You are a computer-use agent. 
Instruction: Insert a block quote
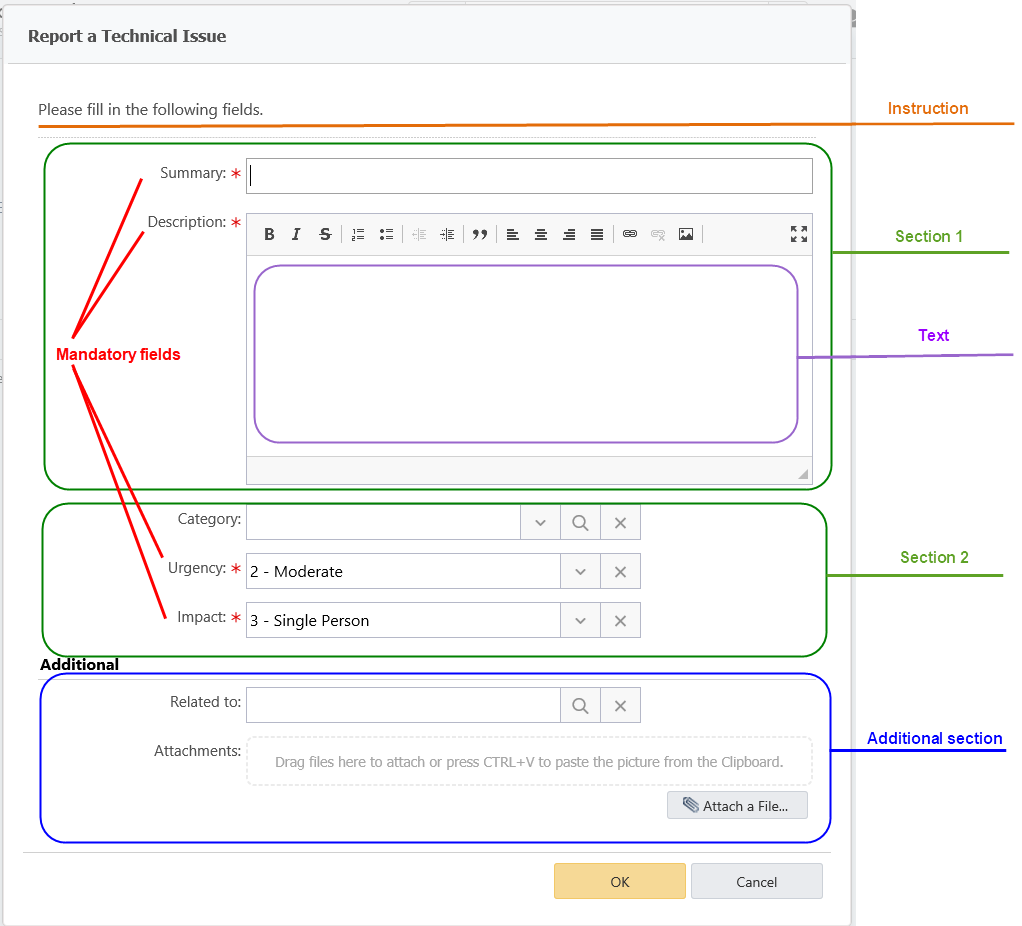(480, 234)
